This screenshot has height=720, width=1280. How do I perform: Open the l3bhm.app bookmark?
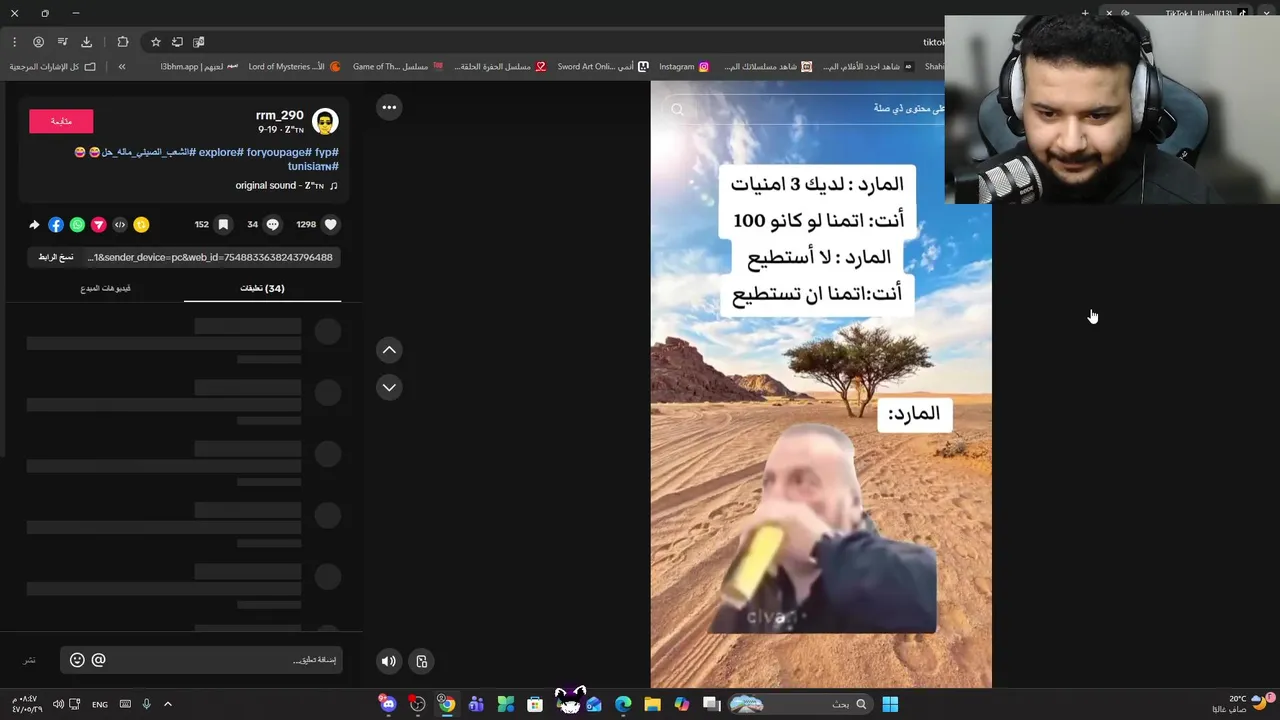(x=200, y=67)
